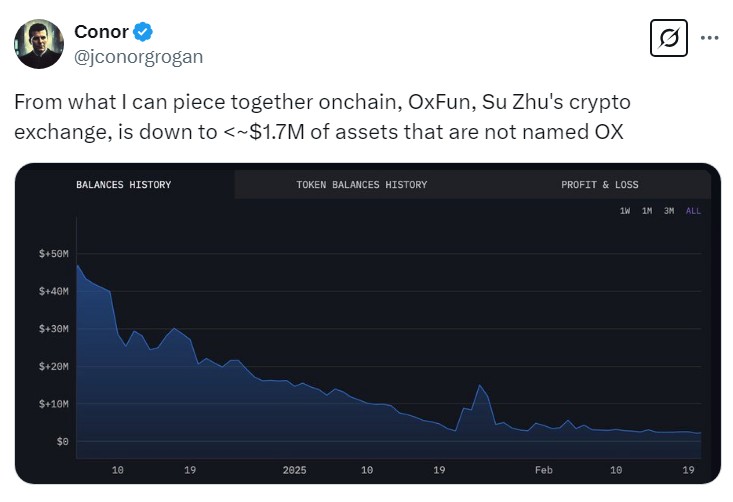Click the chart peak near $+50M

(77, 265)
